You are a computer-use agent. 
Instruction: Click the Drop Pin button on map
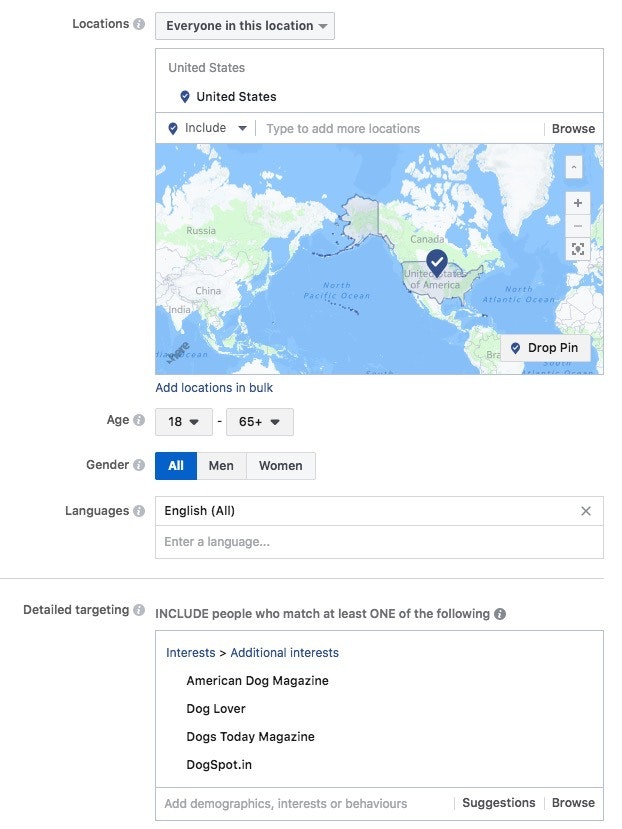pyautogui.click(x=545, y=348)
